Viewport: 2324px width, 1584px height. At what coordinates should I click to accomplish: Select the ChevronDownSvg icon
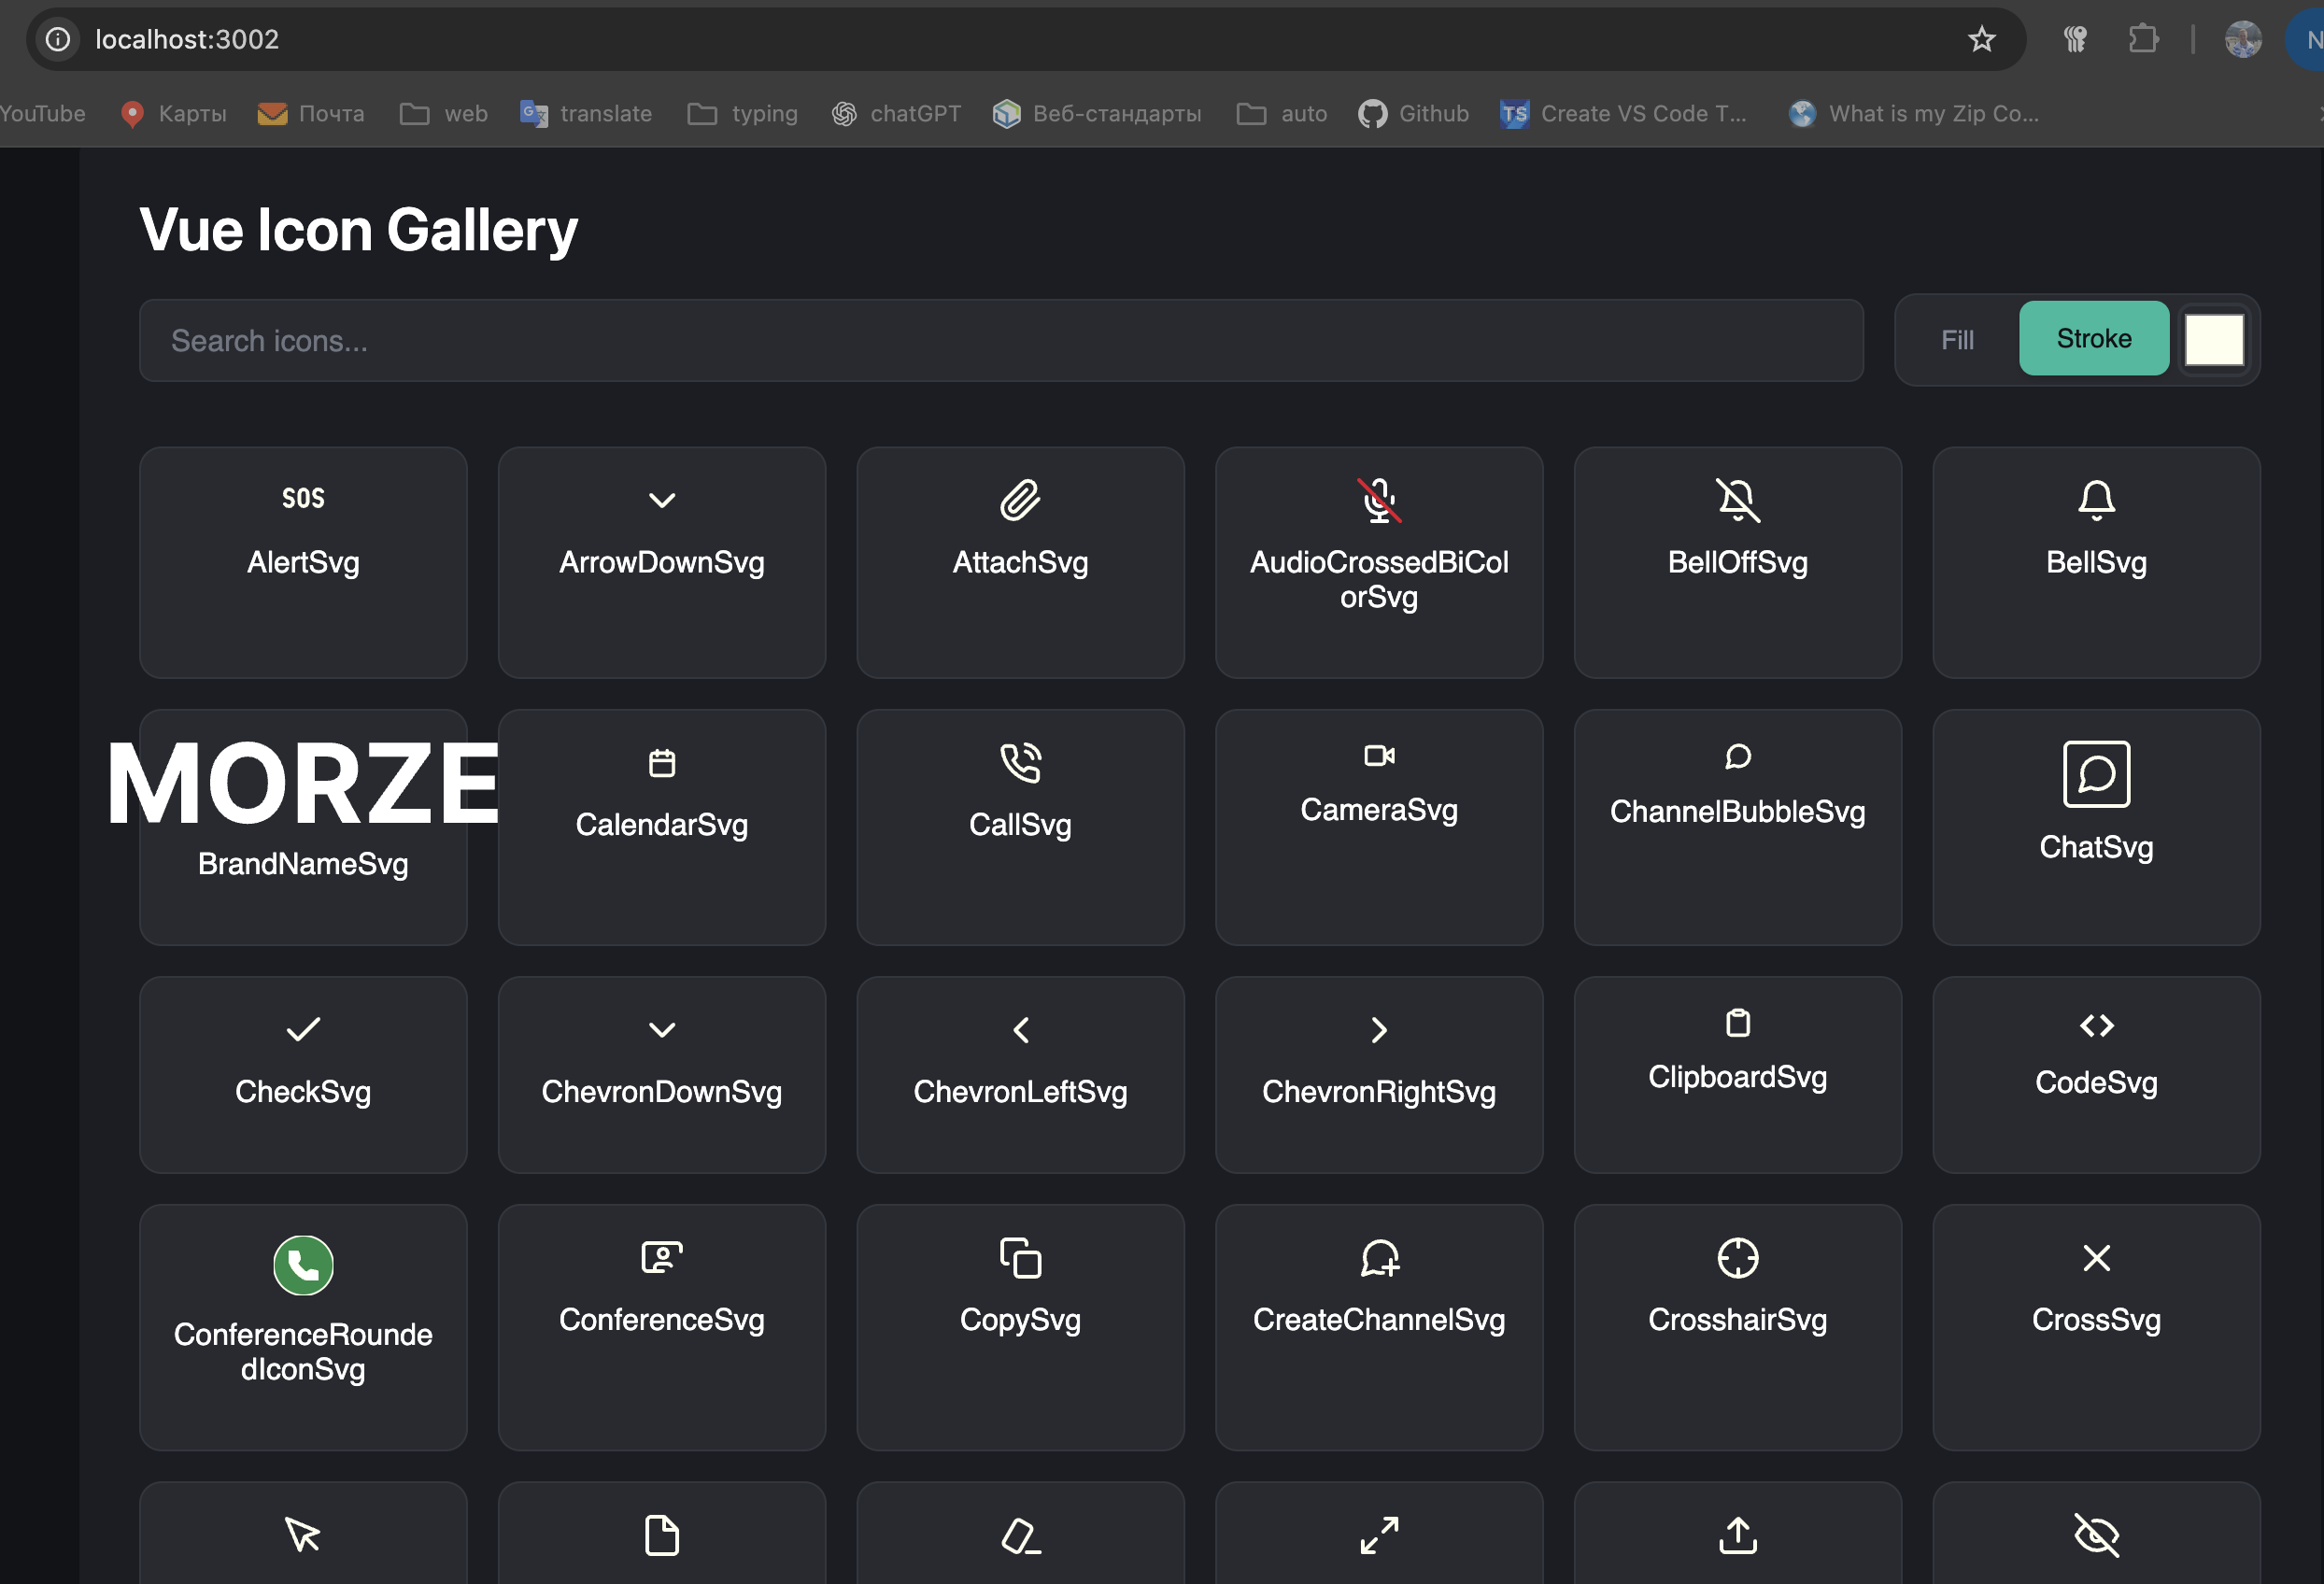pos(662,1030)
